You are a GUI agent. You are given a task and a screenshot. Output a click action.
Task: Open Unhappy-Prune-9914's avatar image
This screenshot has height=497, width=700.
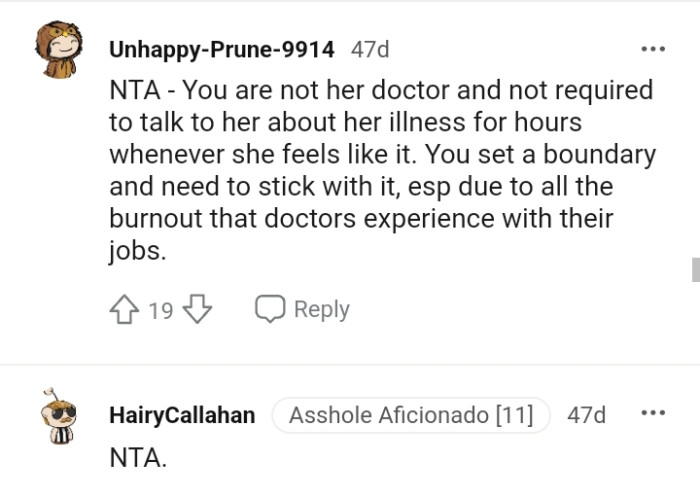pyautogui.click(x=58, y=48)
